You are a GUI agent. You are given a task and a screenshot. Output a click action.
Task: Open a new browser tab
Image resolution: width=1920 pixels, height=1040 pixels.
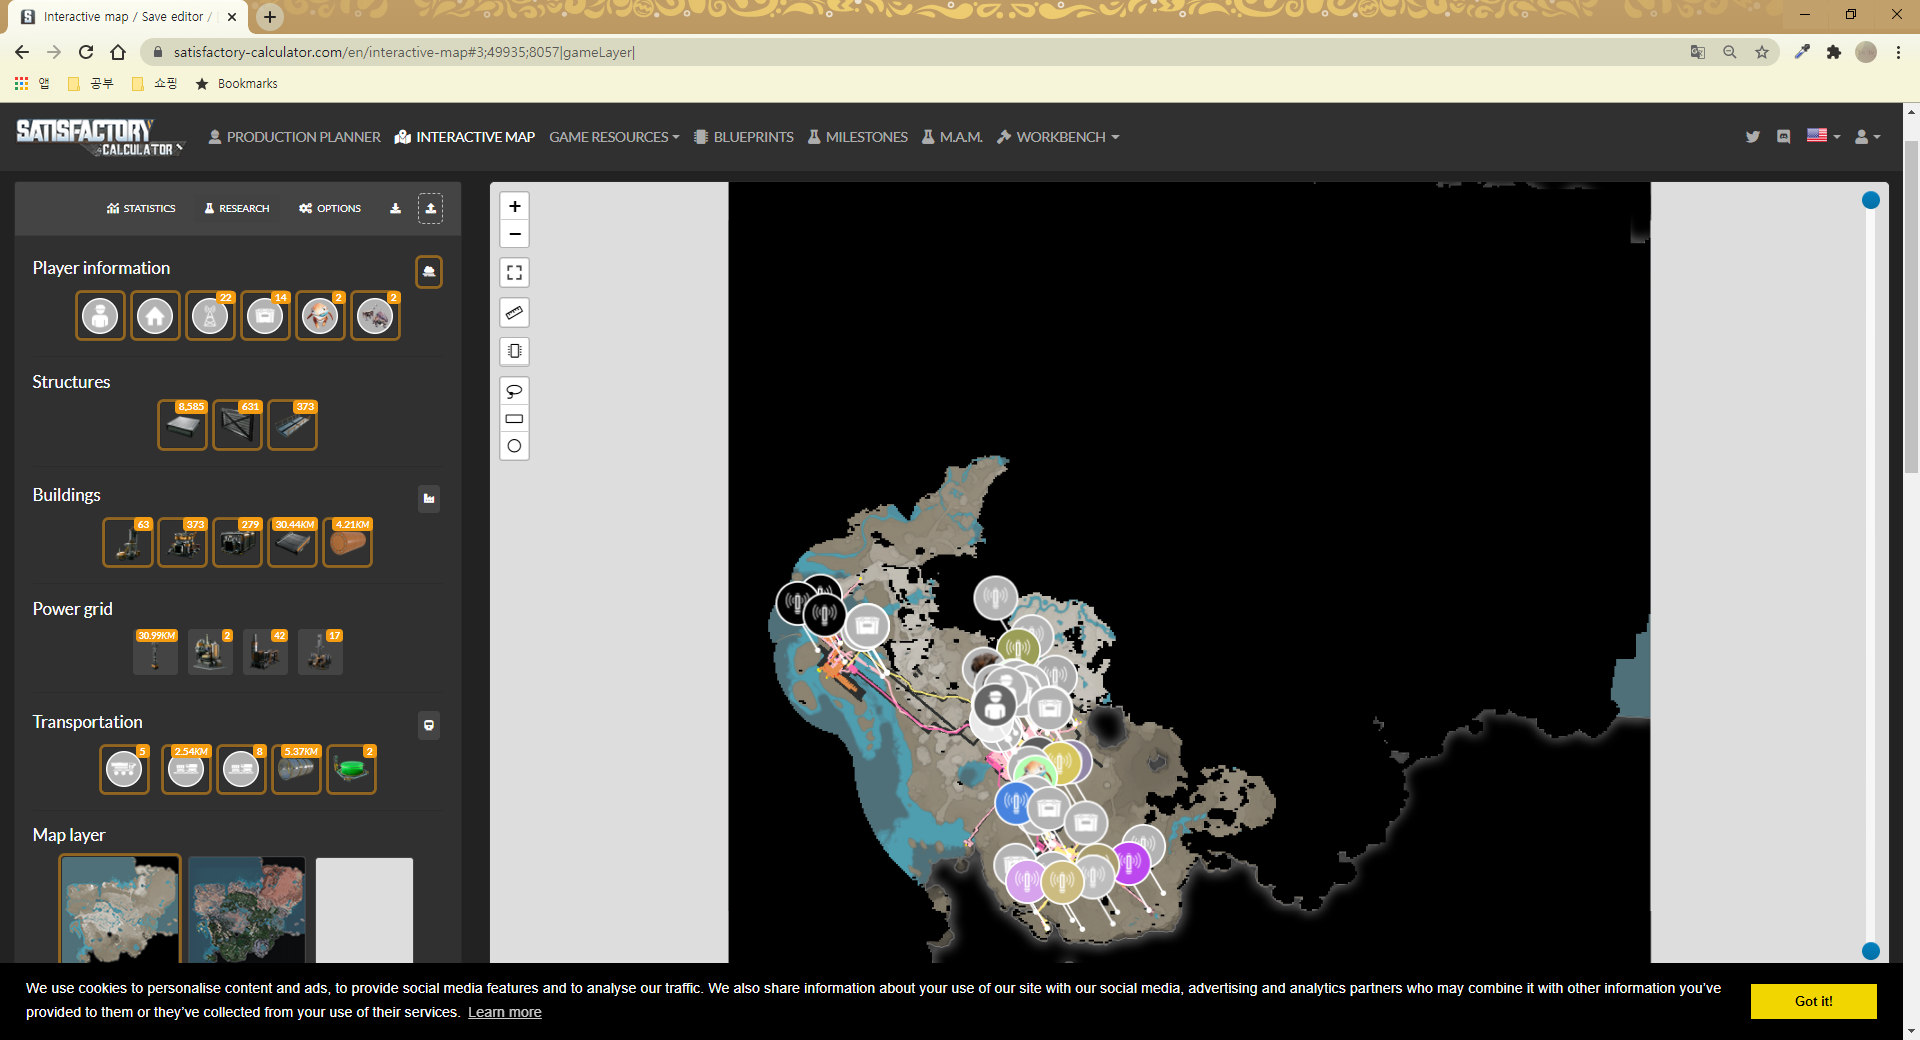[270, 17]
